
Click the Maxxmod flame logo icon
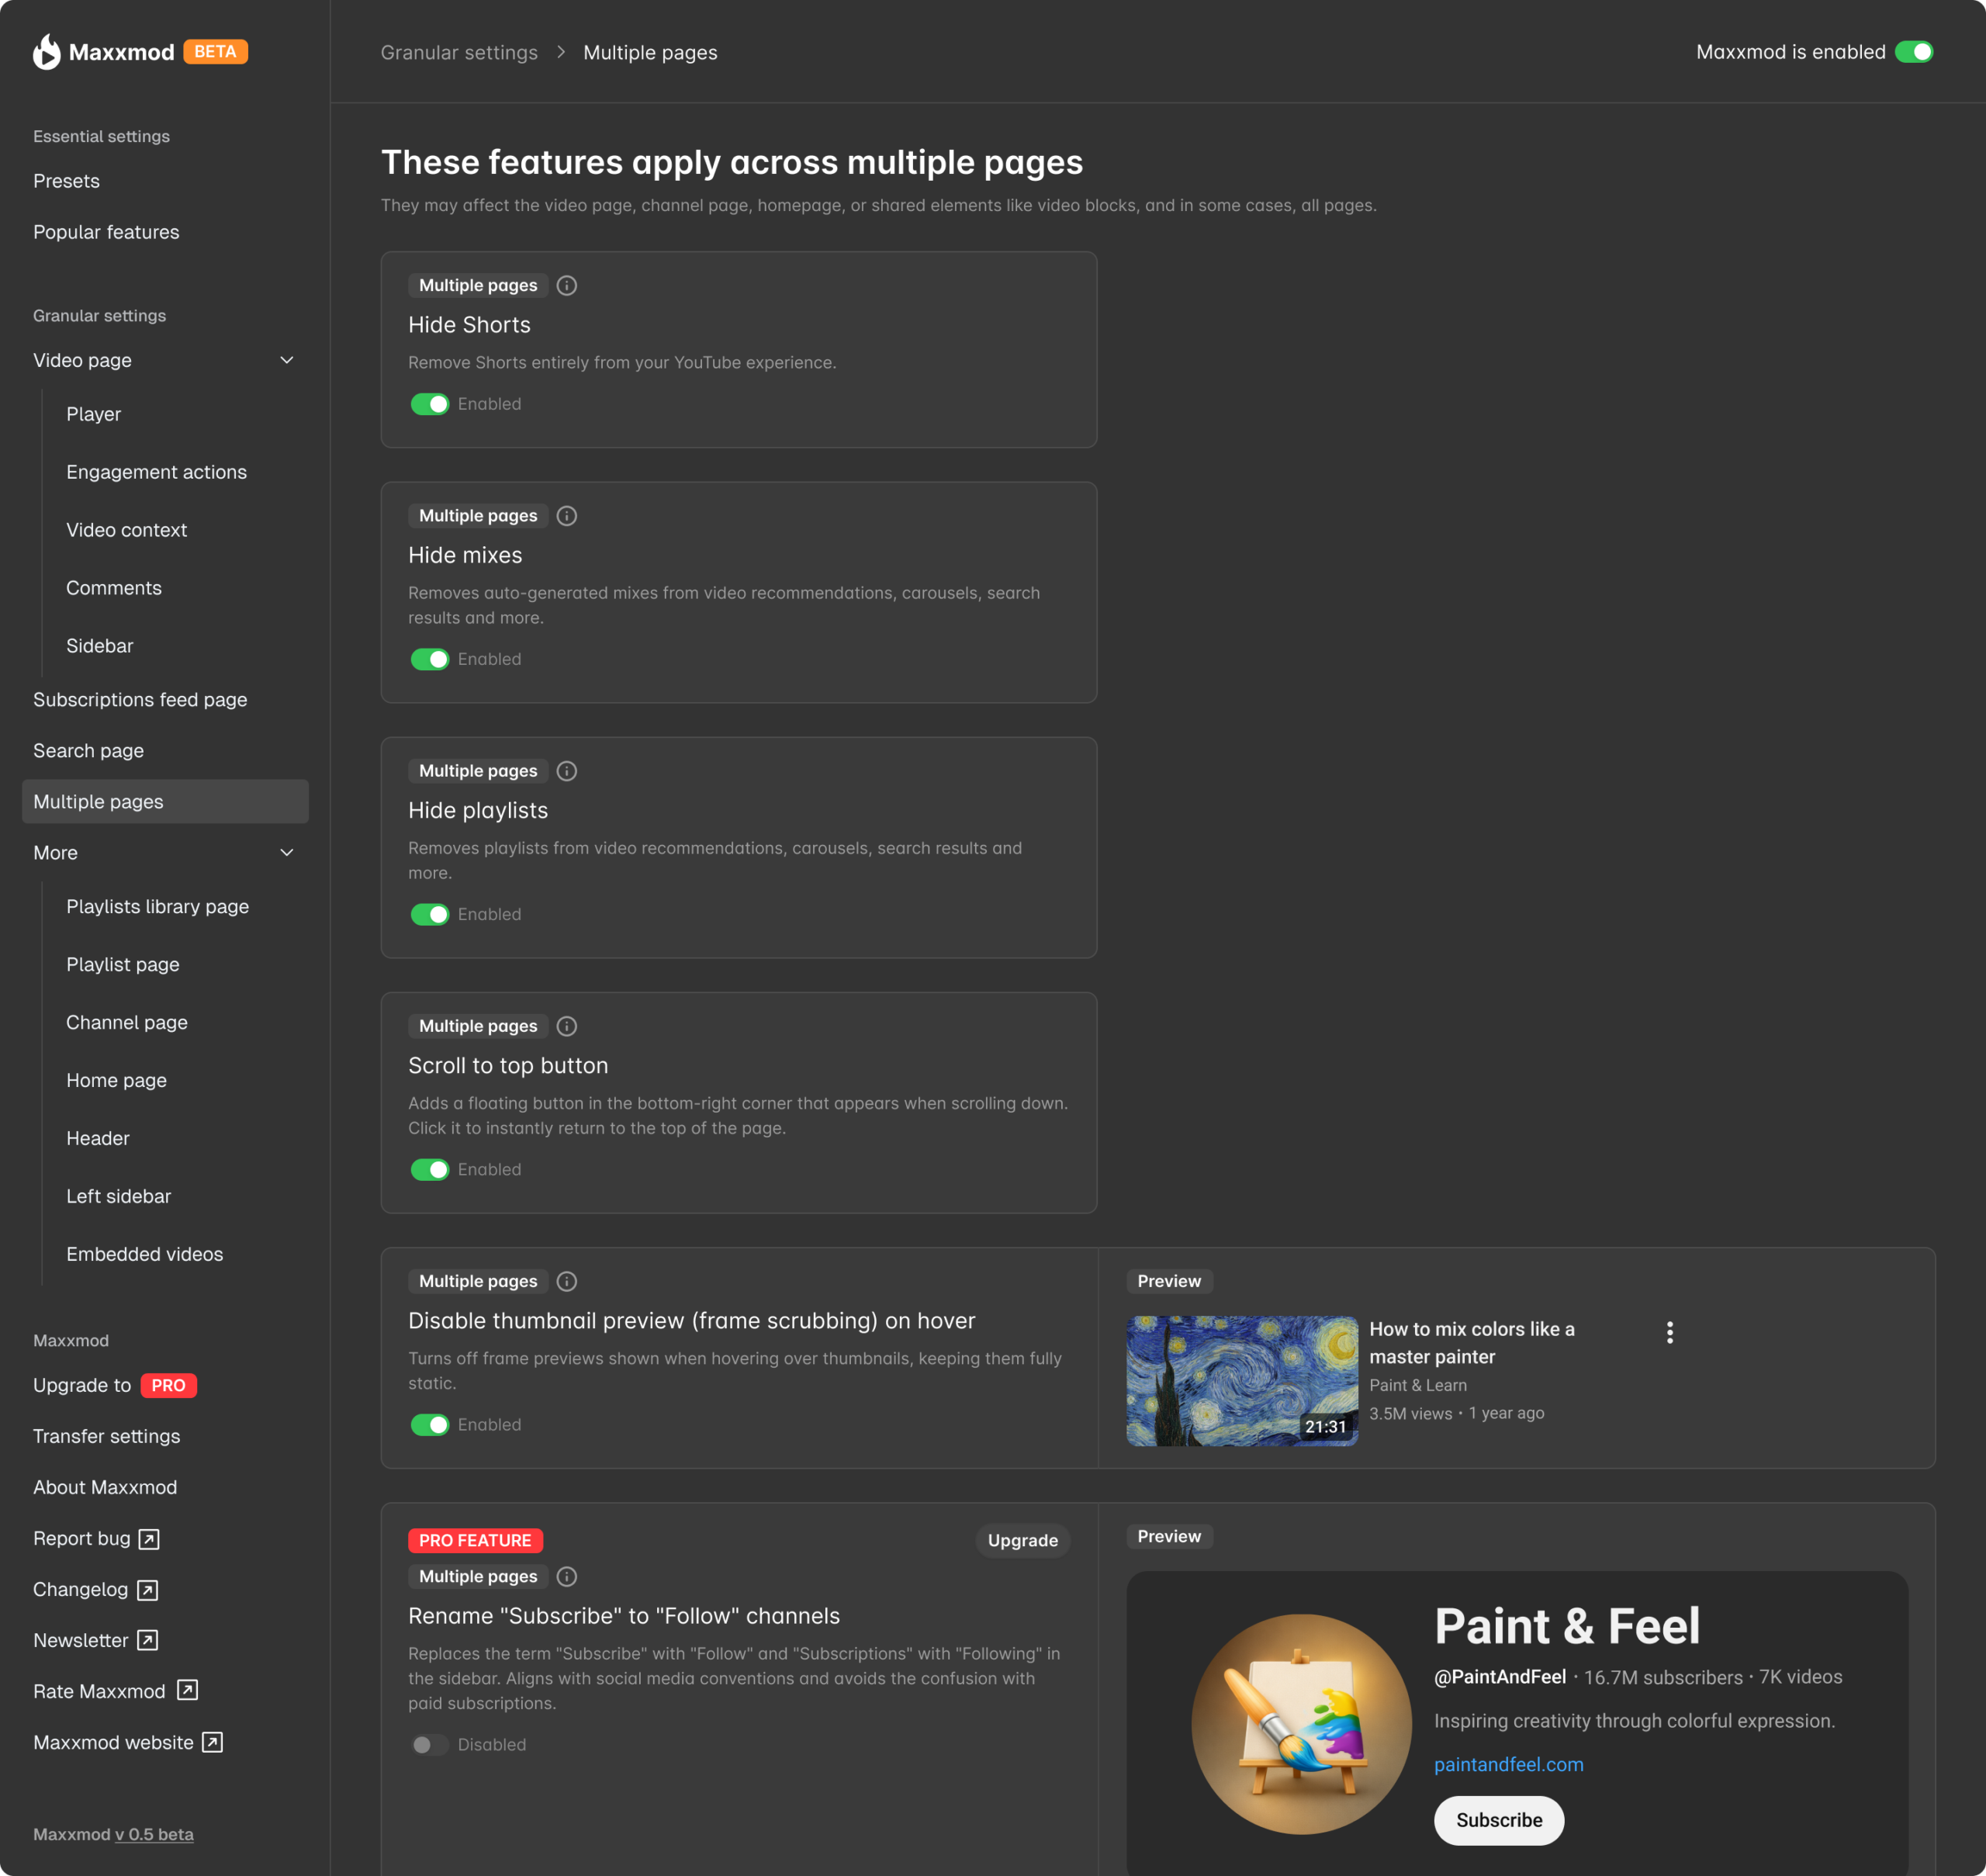click(x=46, y=52)
